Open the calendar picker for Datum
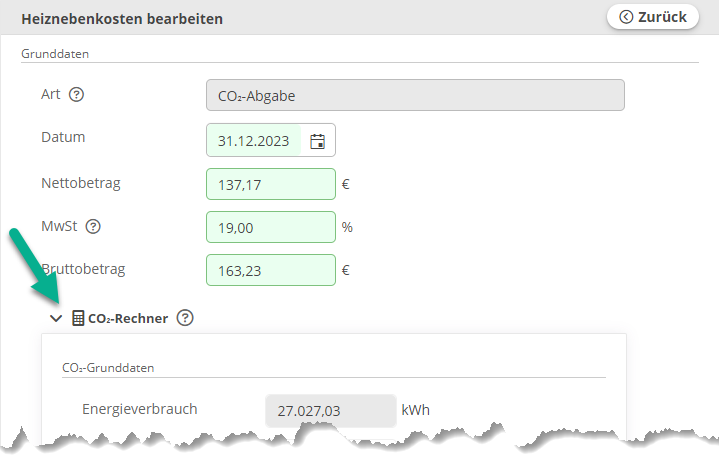719x455 pixels. pyautogui.click(x=317, y=141)
